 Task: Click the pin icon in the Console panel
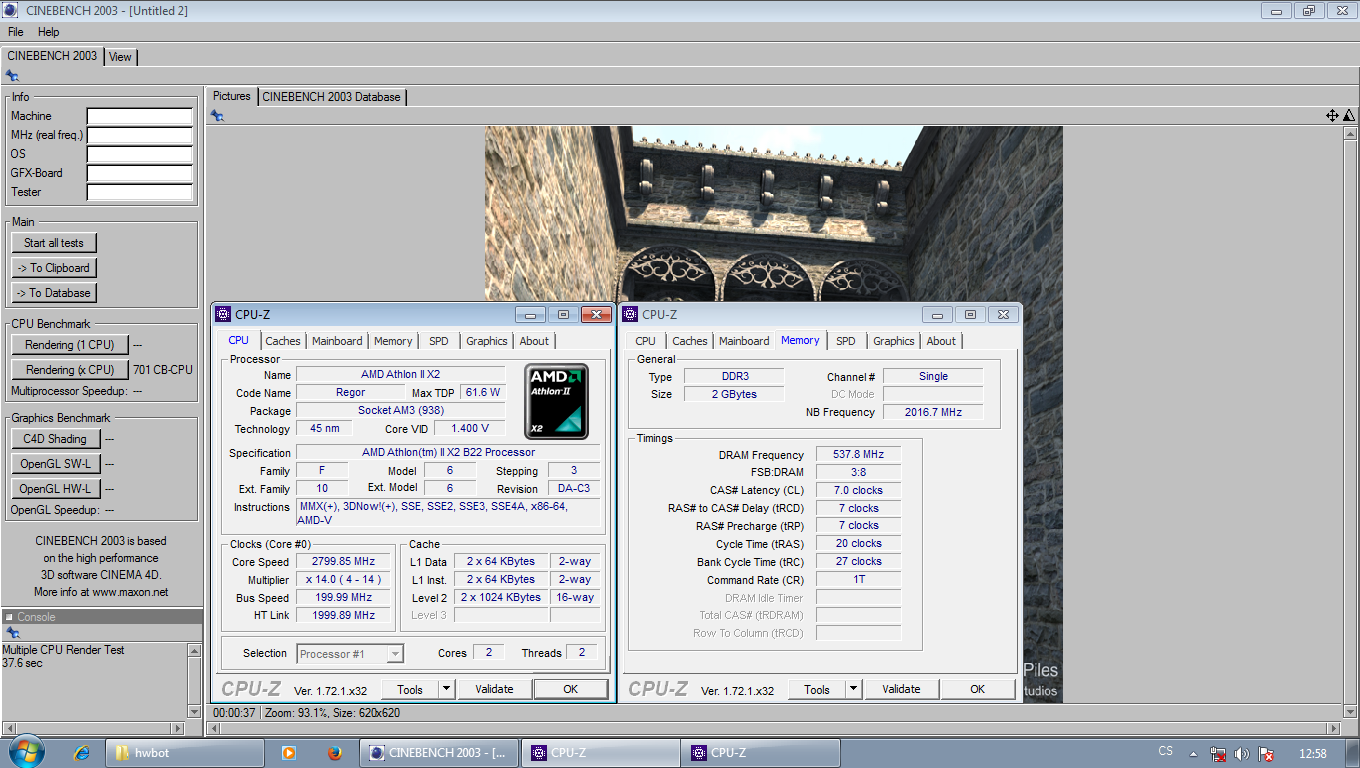tap(12, 633)
